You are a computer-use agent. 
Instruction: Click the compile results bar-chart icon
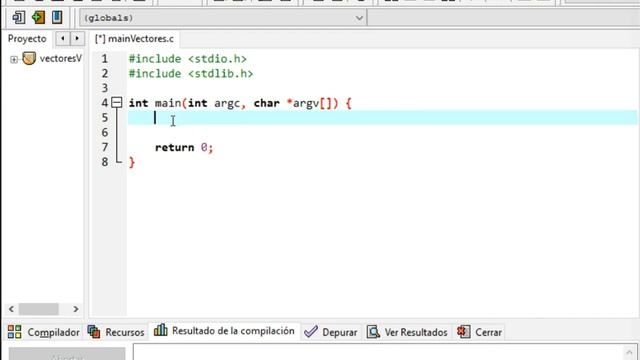(x=160, y=330)
